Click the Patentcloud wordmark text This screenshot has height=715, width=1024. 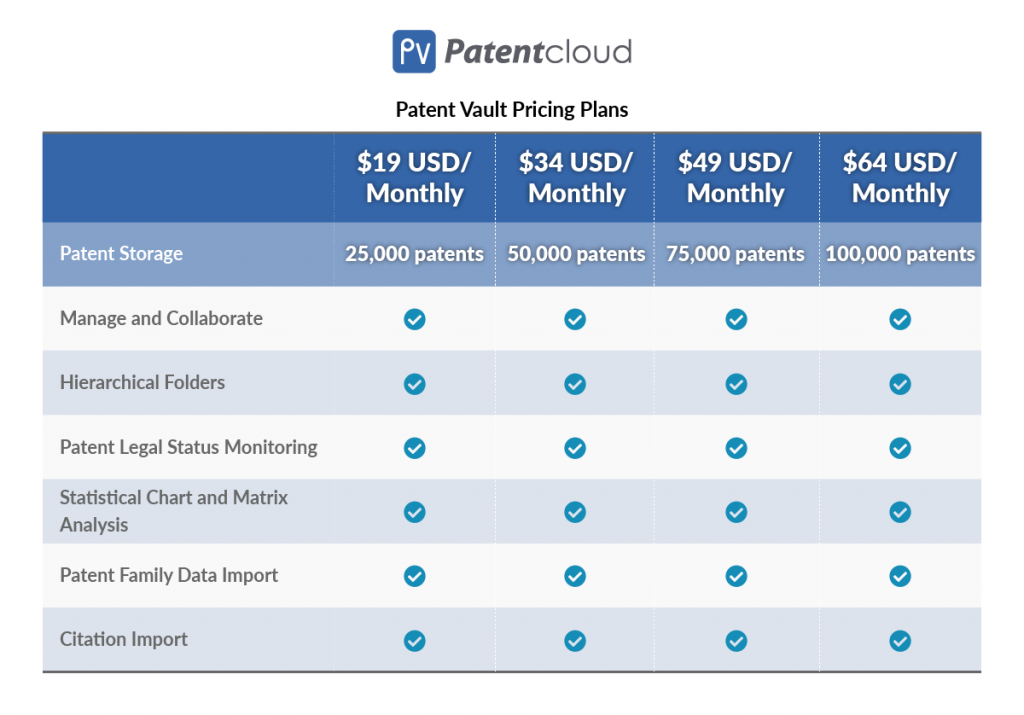538,52
